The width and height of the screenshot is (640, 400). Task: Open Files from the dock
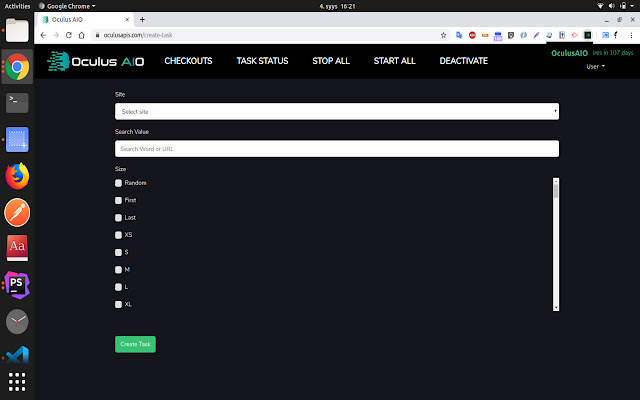coord(17,31)
